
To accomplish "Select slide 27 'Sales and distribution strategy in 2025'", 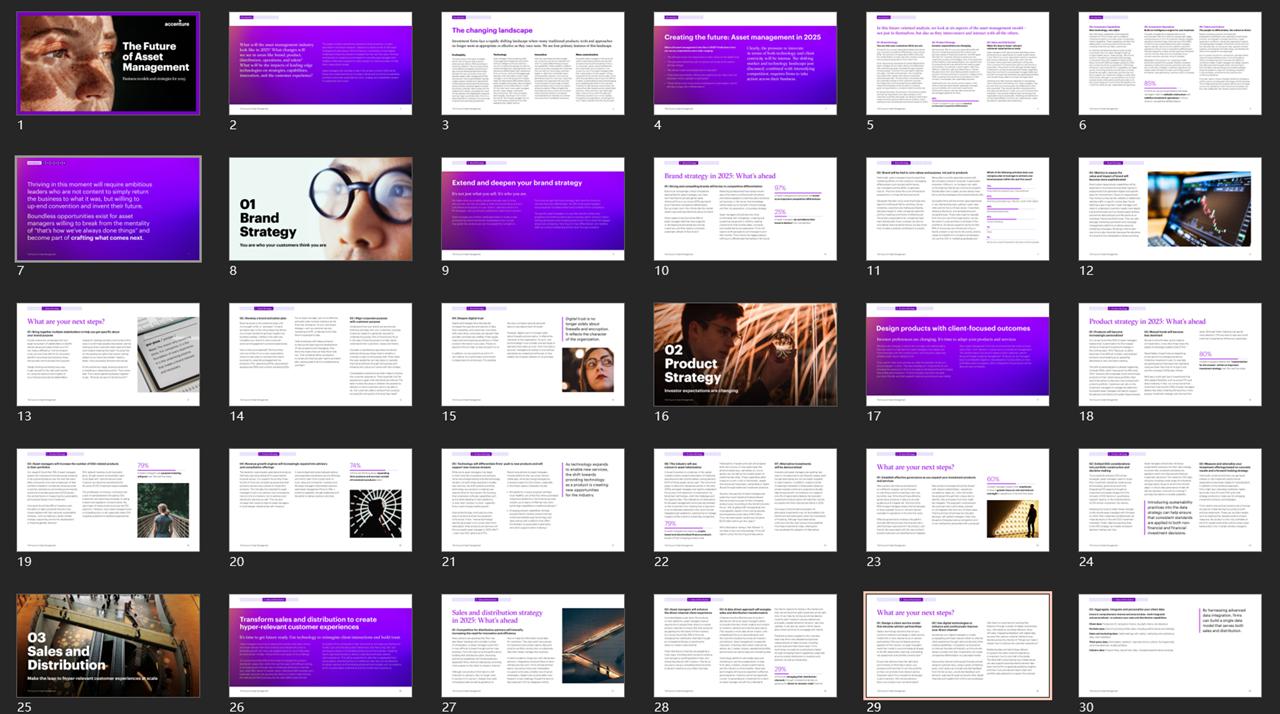I will (x=533, y=646).
